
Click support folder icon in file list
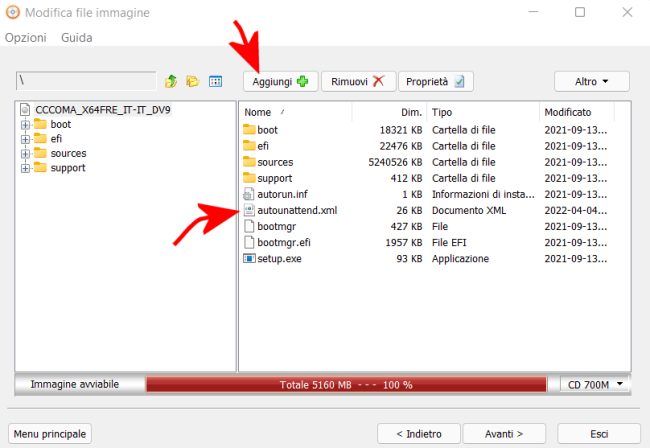249,178
